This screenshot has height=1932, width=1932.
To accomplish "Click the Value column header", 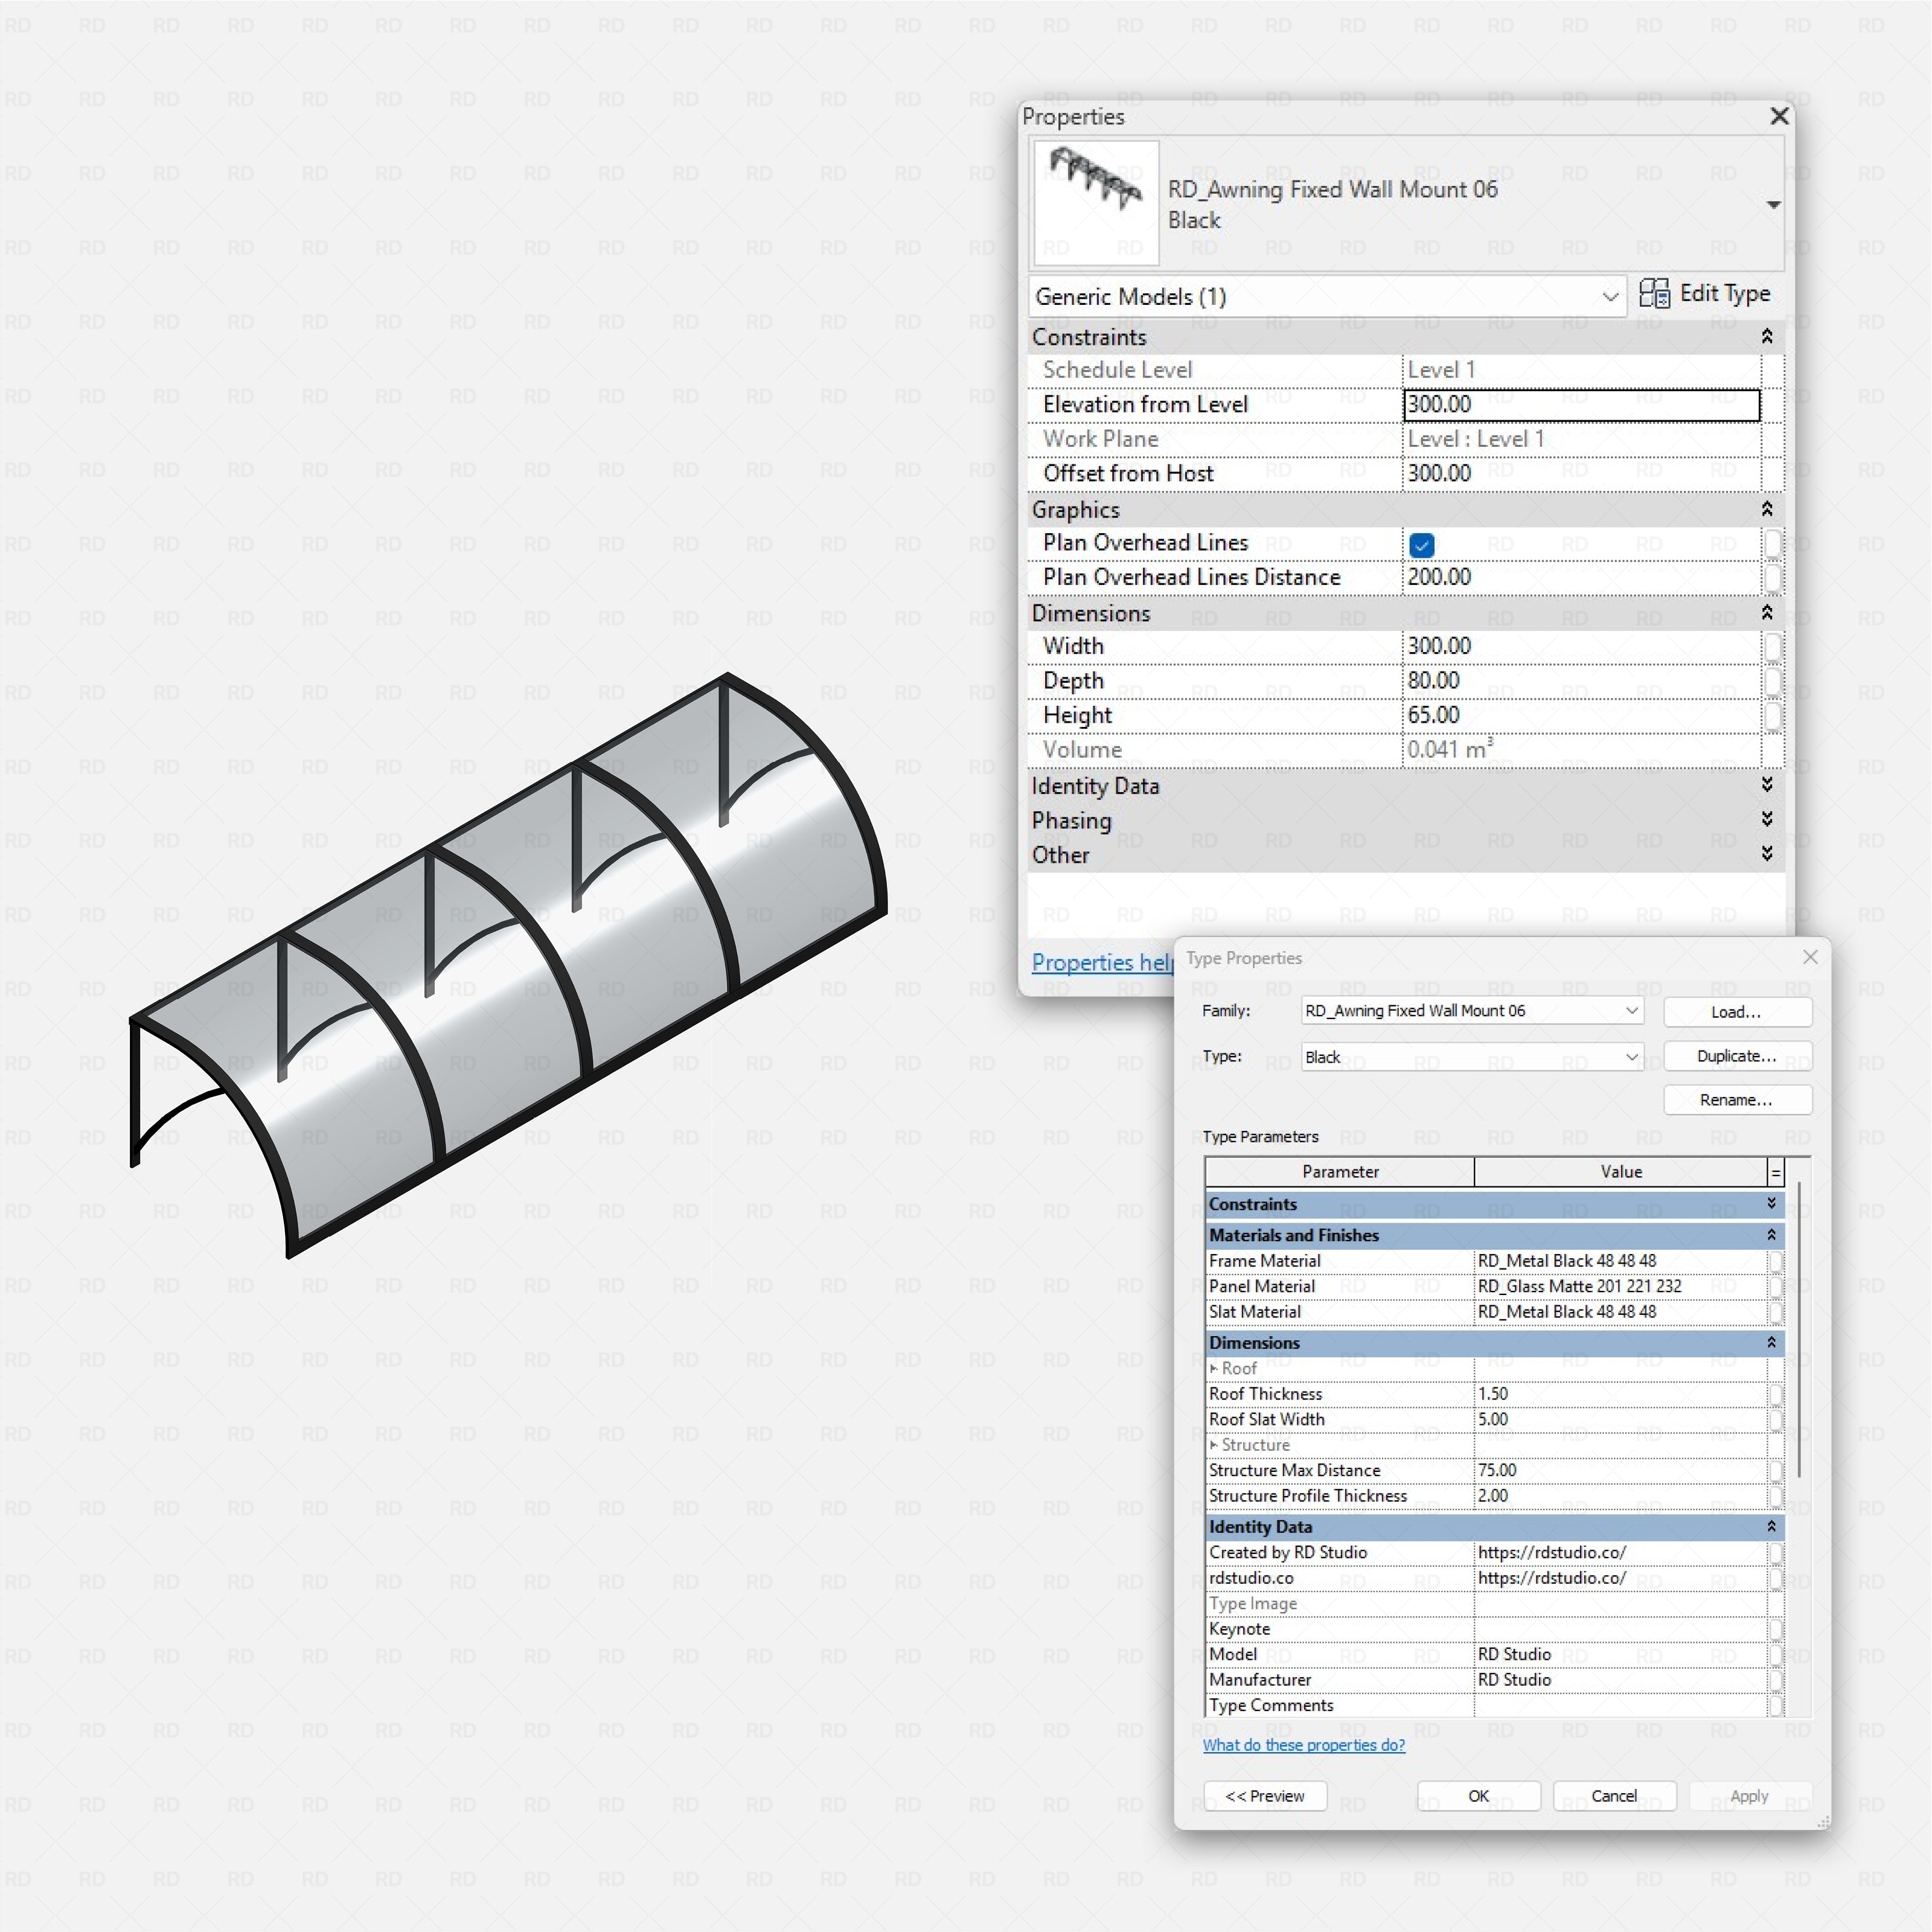I will pyautogui.click(x=1621, y=1172).
